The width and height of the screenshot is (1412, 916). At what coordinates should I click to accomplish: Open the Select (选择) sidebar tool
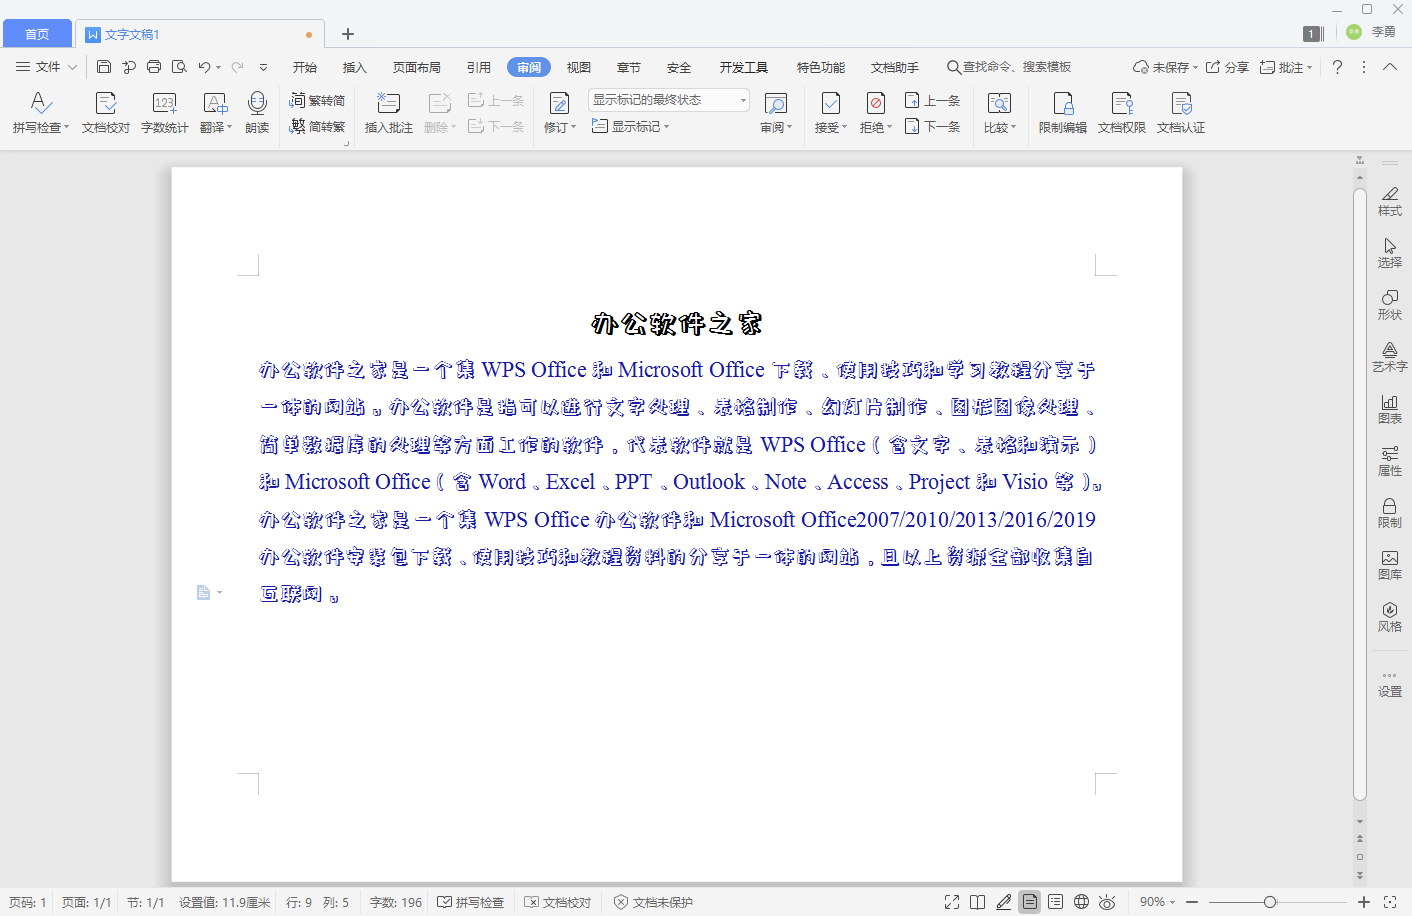(x=1390, y=252)
